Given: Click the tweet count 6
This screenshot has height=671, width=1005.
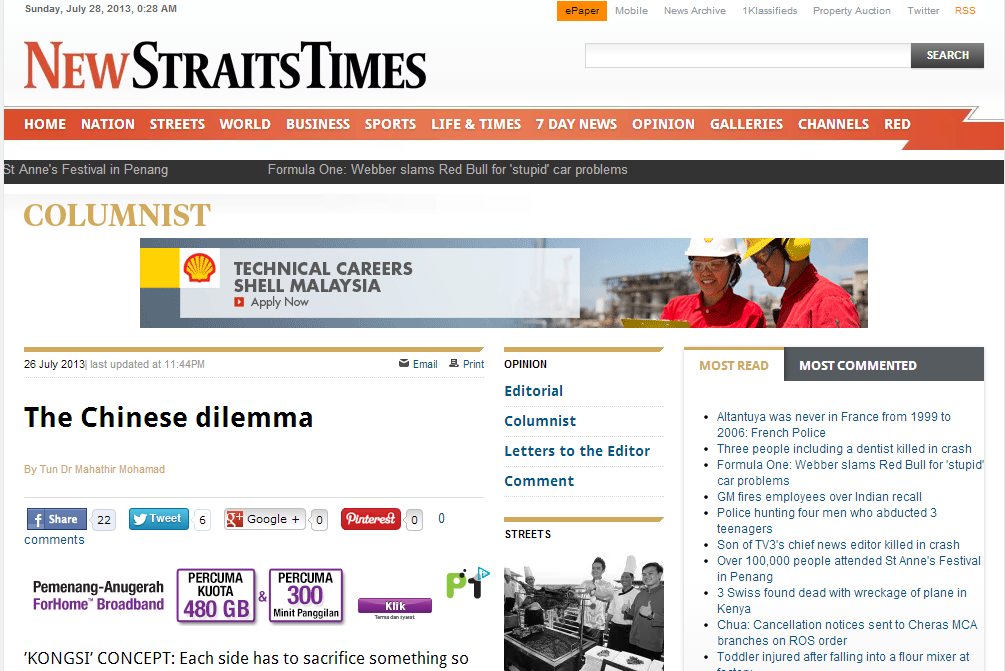Looking at the screenshot, I should click(203, 520).
